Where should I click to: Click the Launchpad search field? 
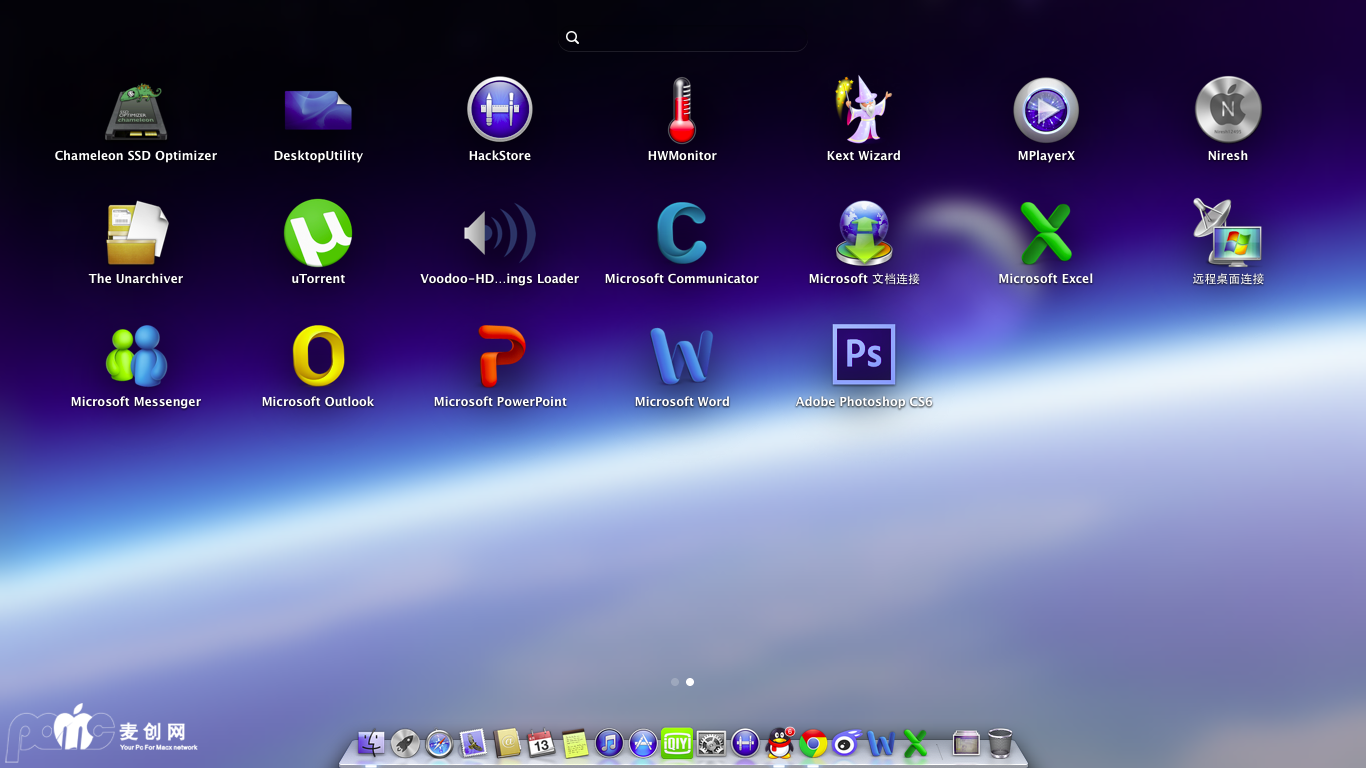tap(683, 38)
